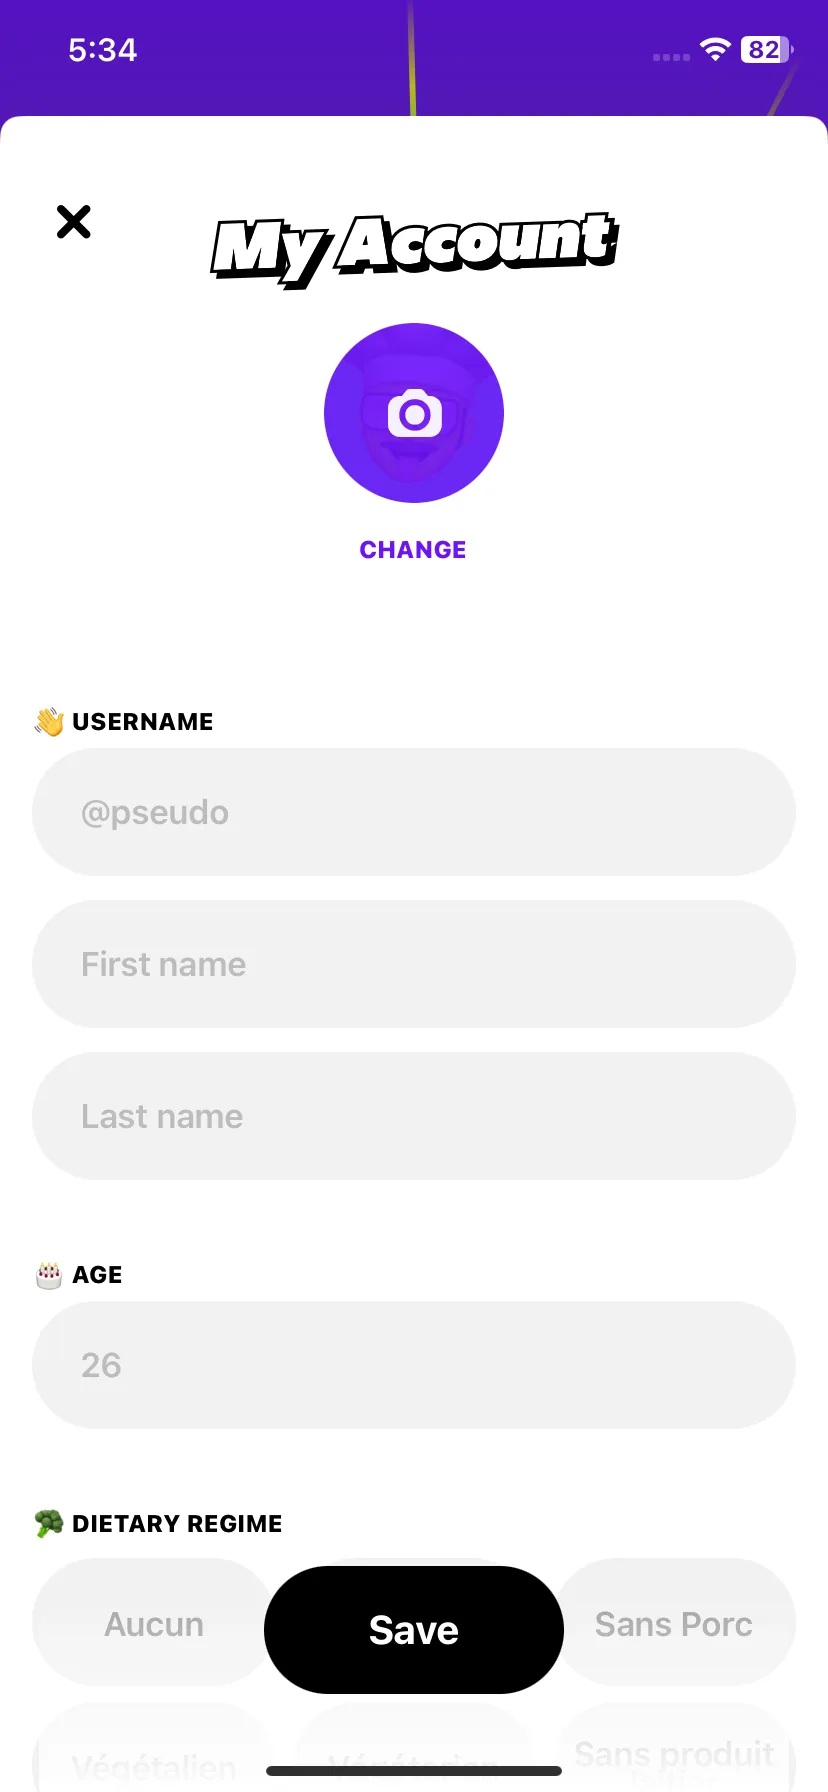Screen dimensions: 828x1792
Task: Close the My Account sheet with X
Action: pyautogui.click(x=74, y=222)
